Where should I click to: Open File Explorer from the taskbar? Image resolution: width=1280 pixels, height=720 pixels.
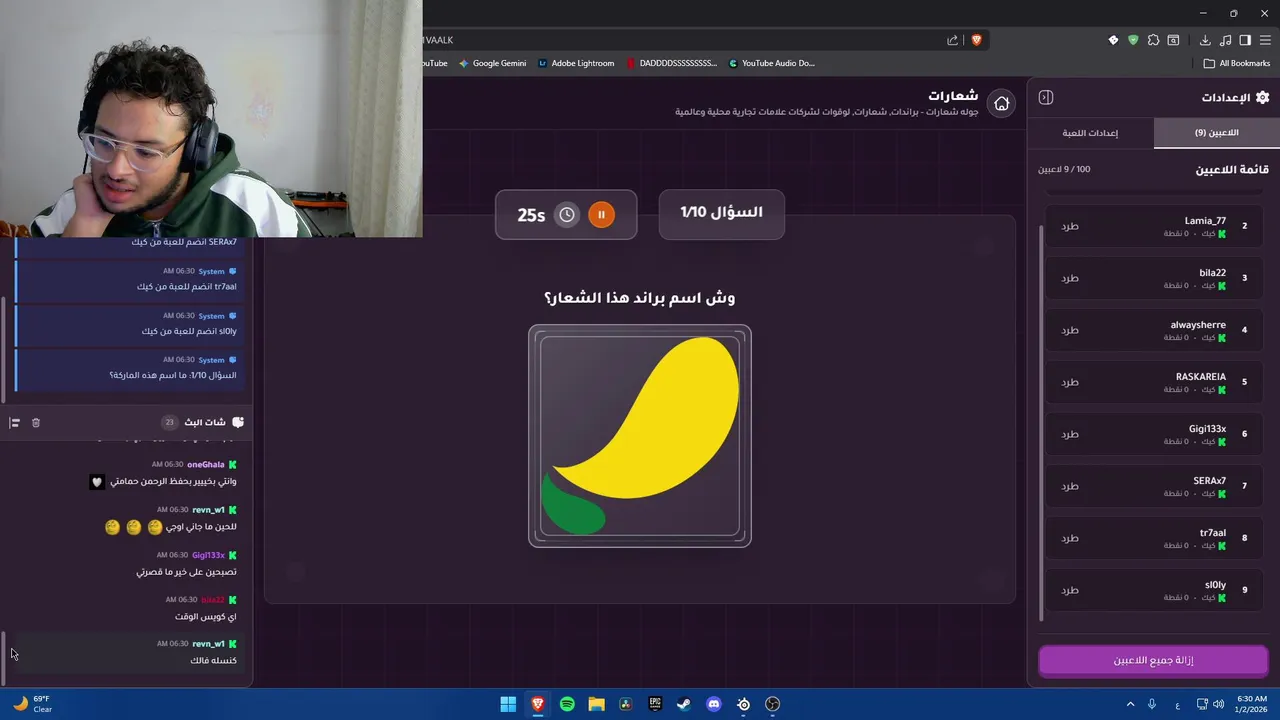596,704
